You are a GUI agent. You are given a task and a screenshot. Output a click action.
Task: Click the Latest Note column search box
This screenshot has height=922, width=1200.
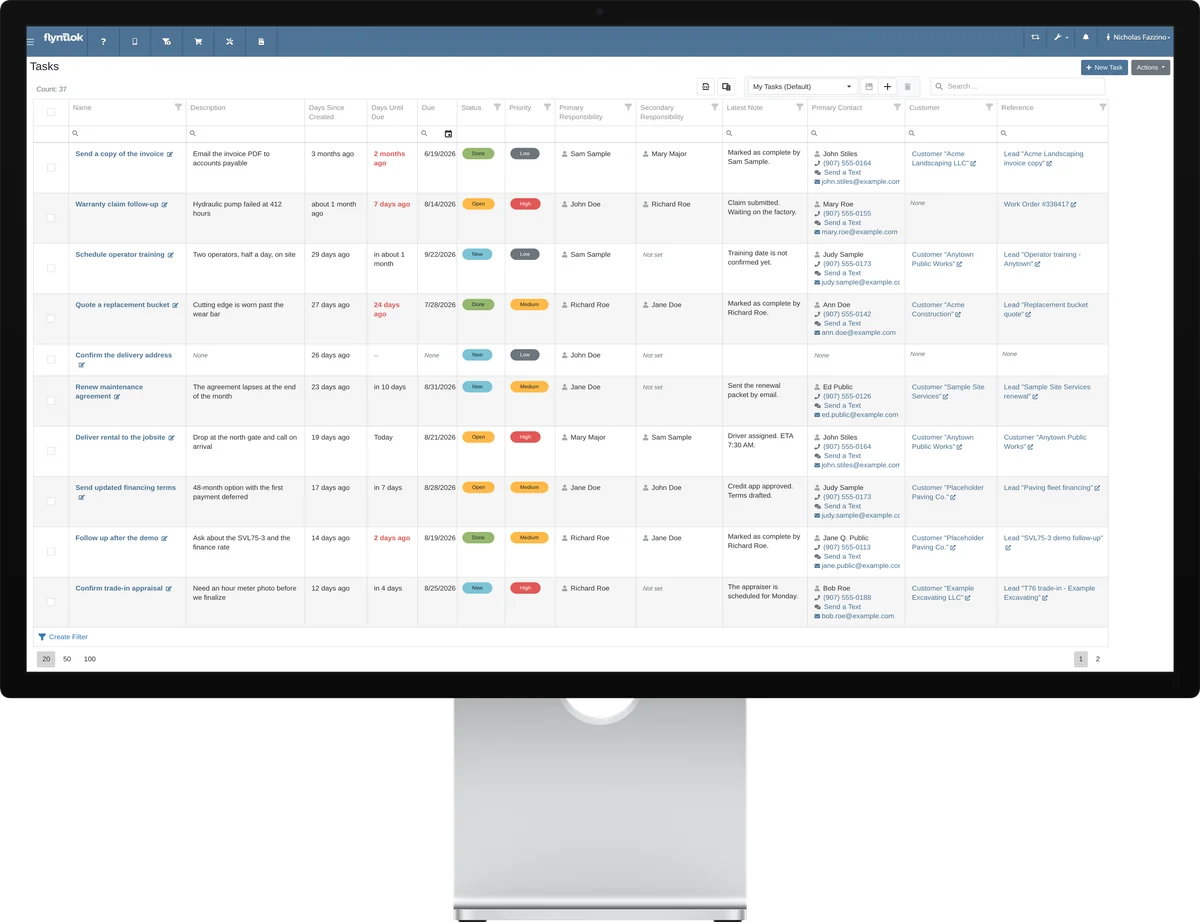[x=764, y=133]
